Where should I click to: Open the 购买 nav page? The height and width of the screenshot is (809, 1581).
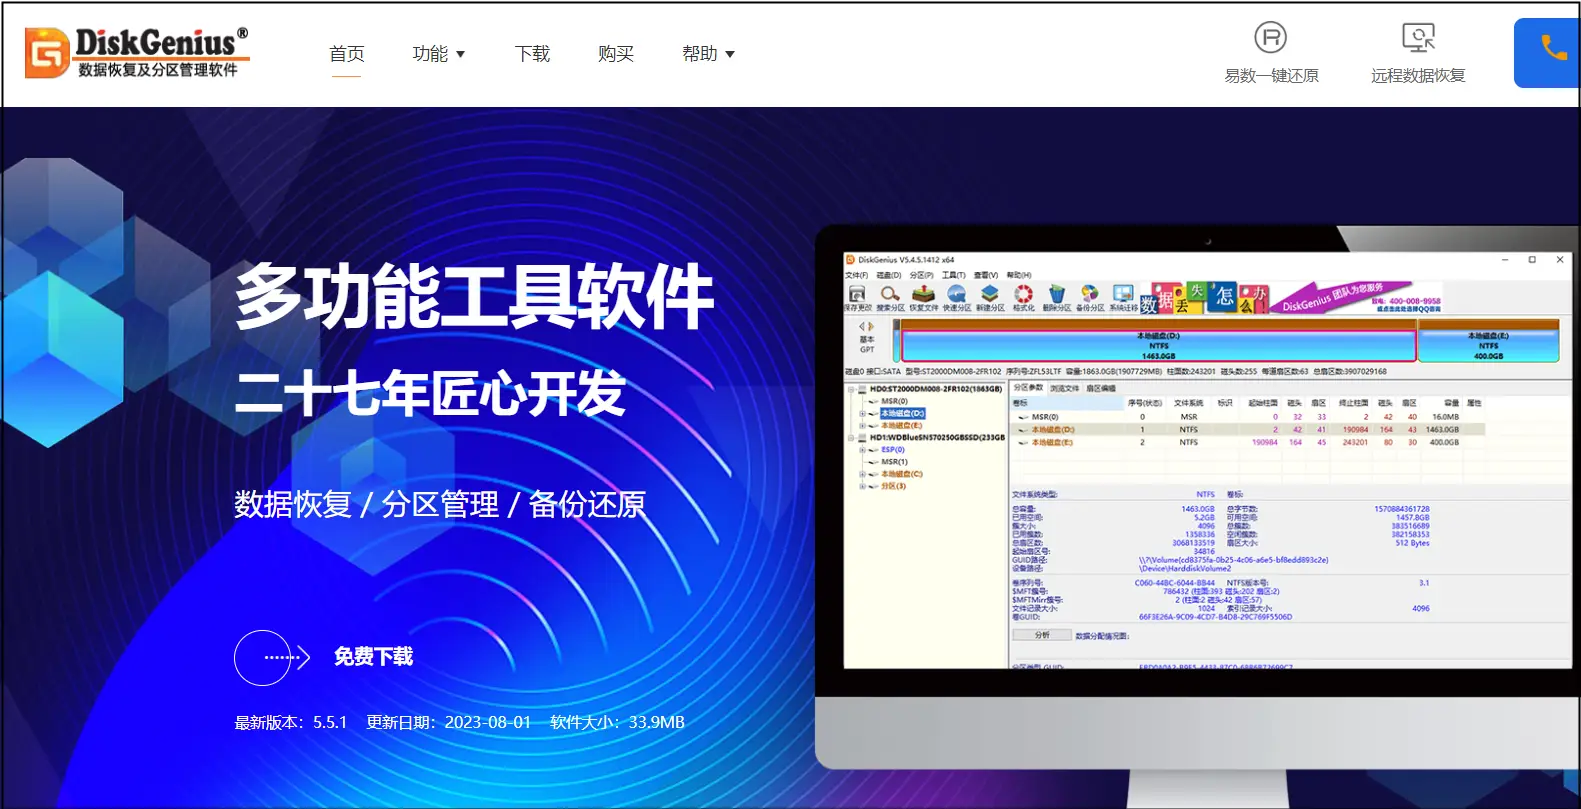[x=616, y=54]
